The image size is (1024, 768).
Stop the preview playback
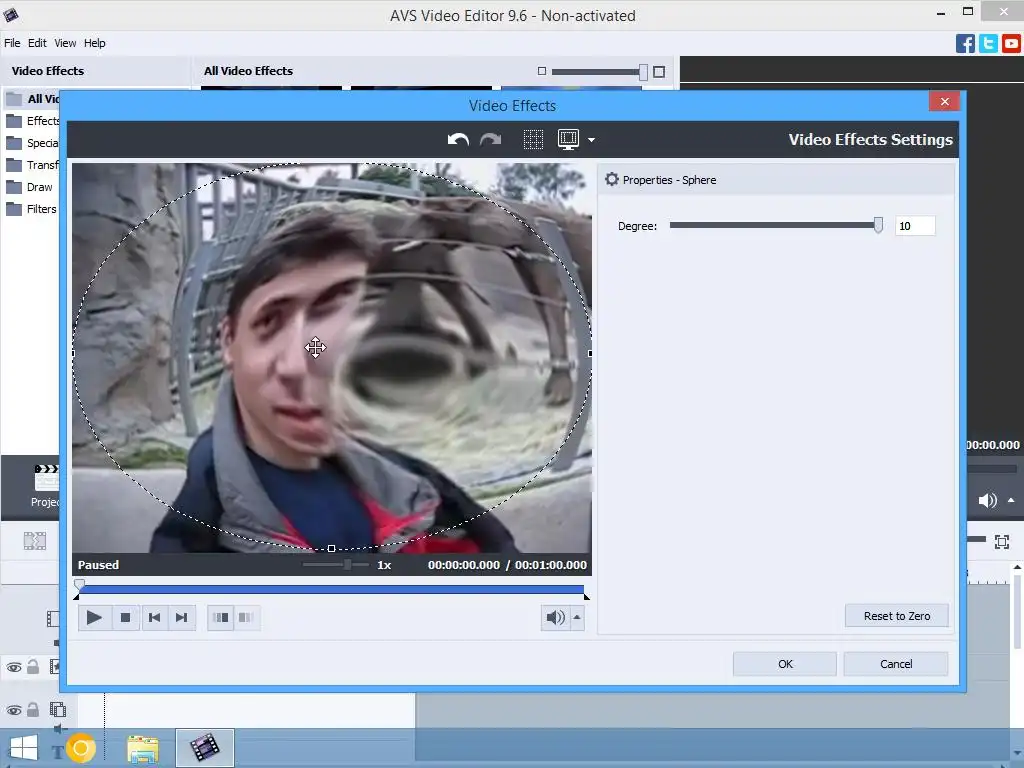pos(125,617)
